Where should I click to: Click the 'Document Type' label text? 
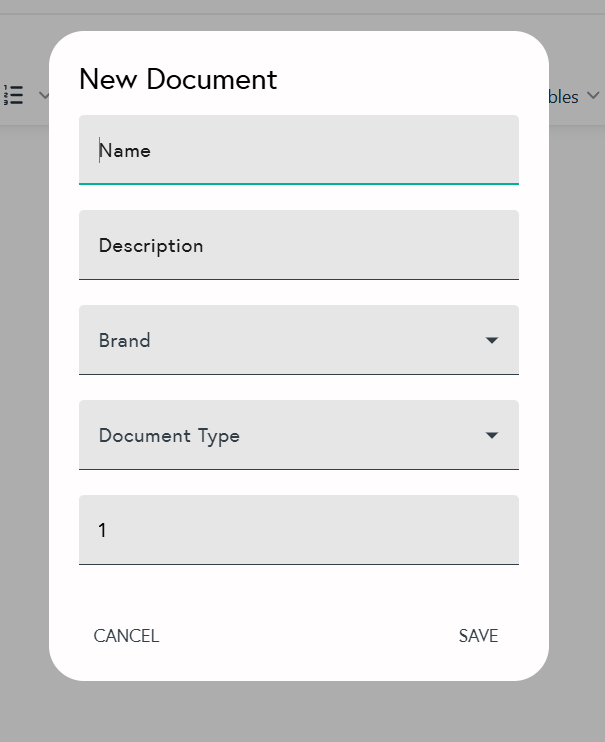click(x=169, y=436)
